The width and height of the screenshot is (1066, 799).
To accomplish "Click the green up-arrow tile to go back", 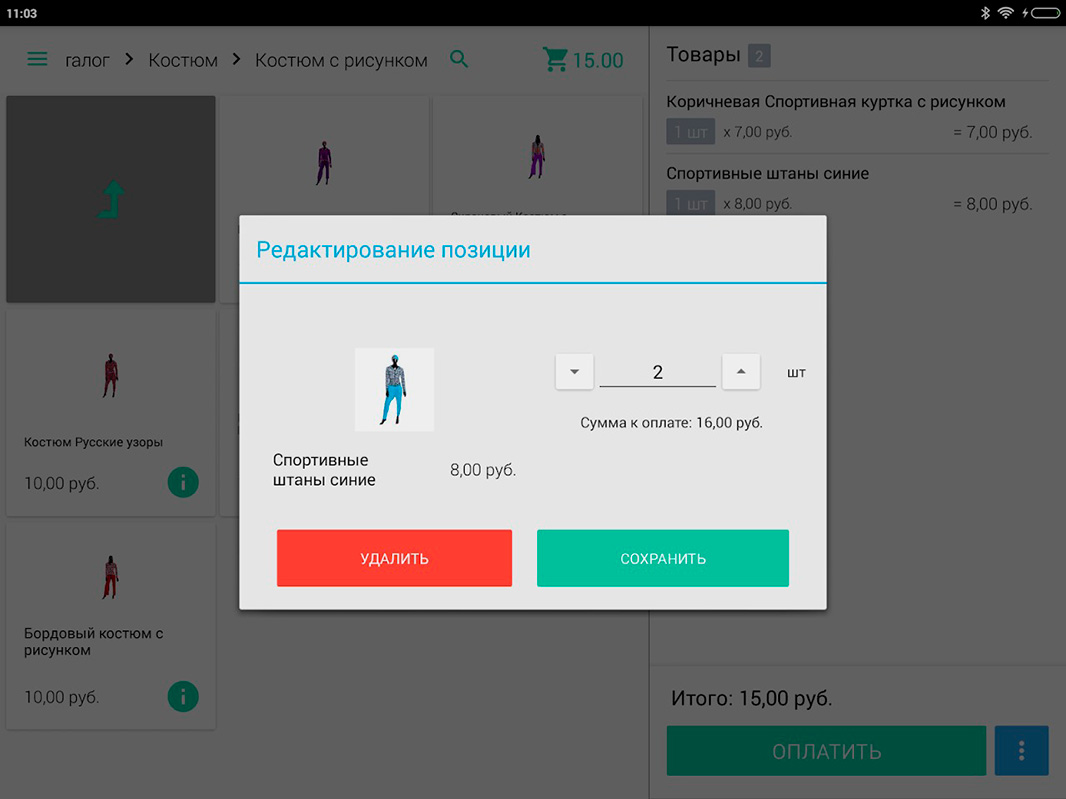I will (110, 198).
